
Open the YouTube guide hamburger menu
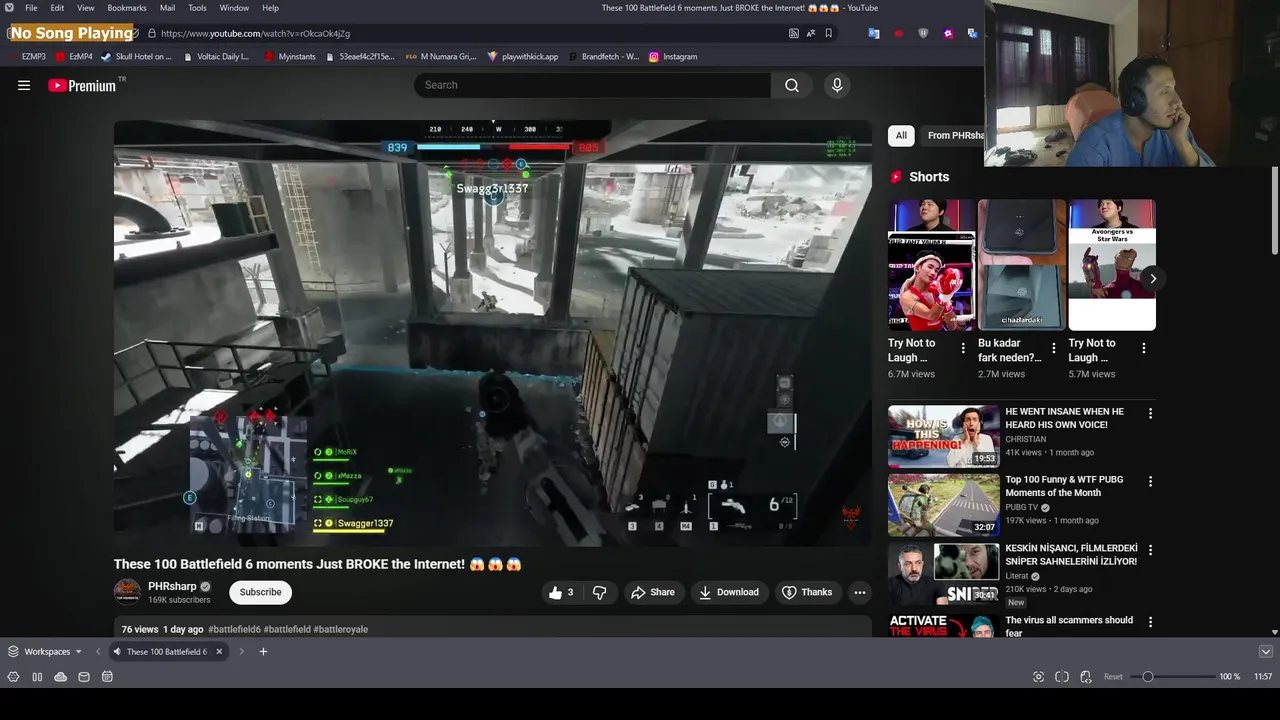[24, 85]
